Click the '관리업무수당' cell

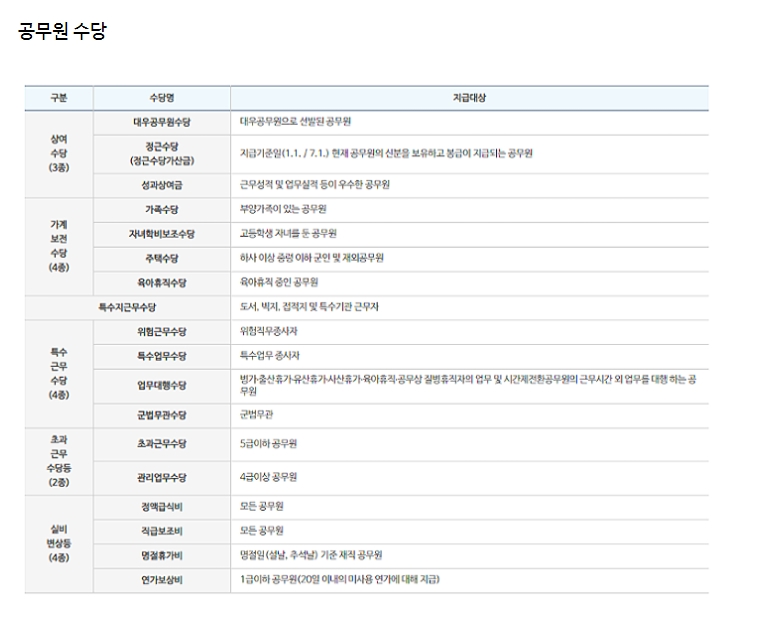click(162, 478)
